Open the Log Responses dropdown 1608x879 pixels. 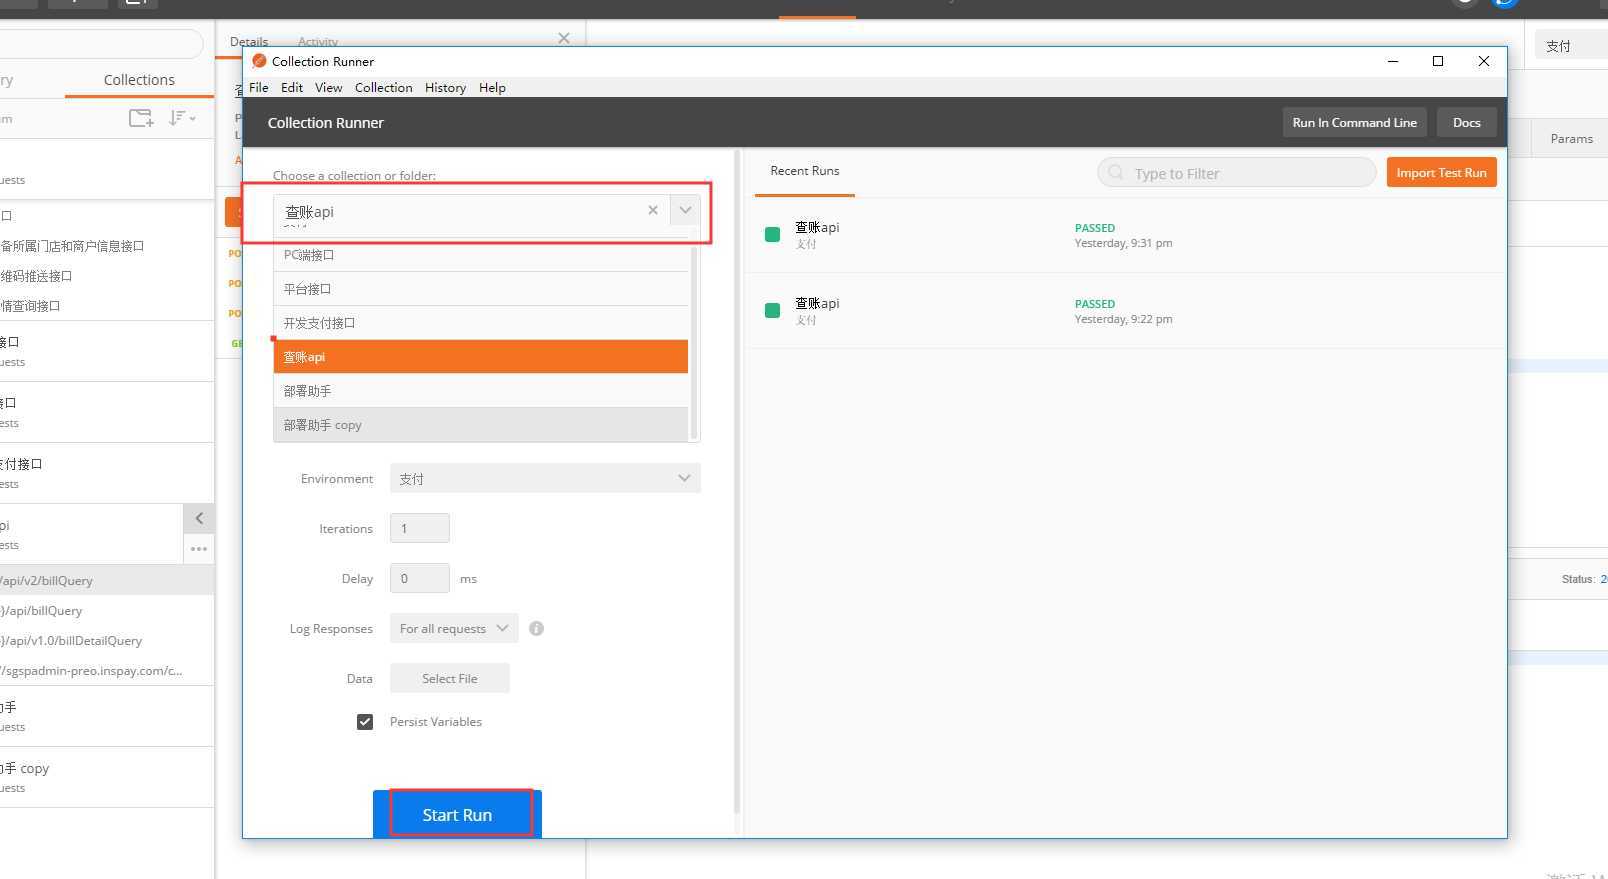click(x=454, y=629)
